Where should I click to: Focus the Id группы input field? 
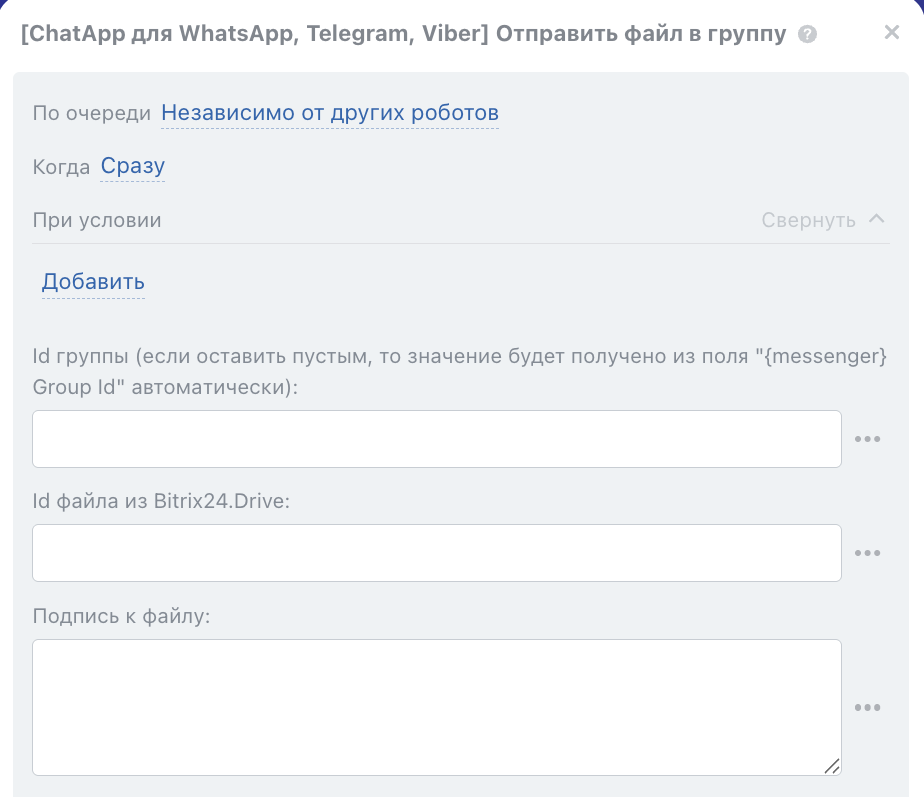[436, 439]
